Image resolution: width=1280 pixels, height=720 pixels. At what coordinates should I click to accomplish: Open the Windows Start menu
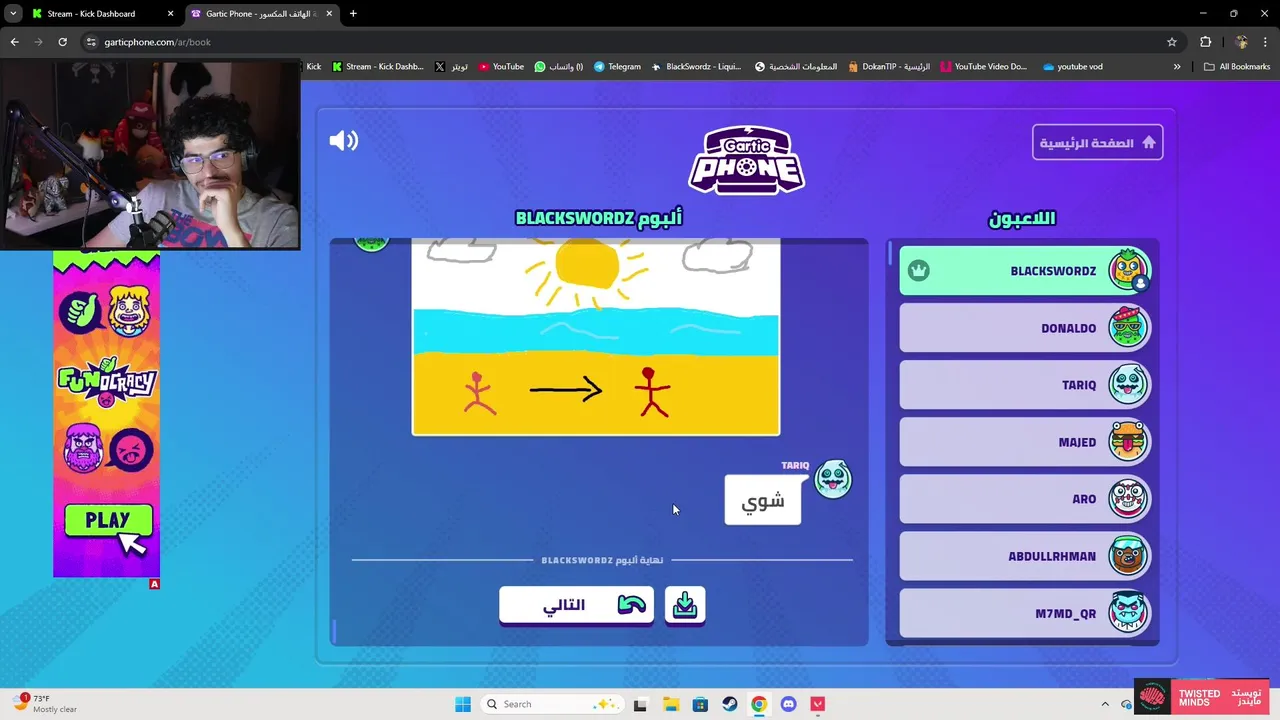pos(463,704)
